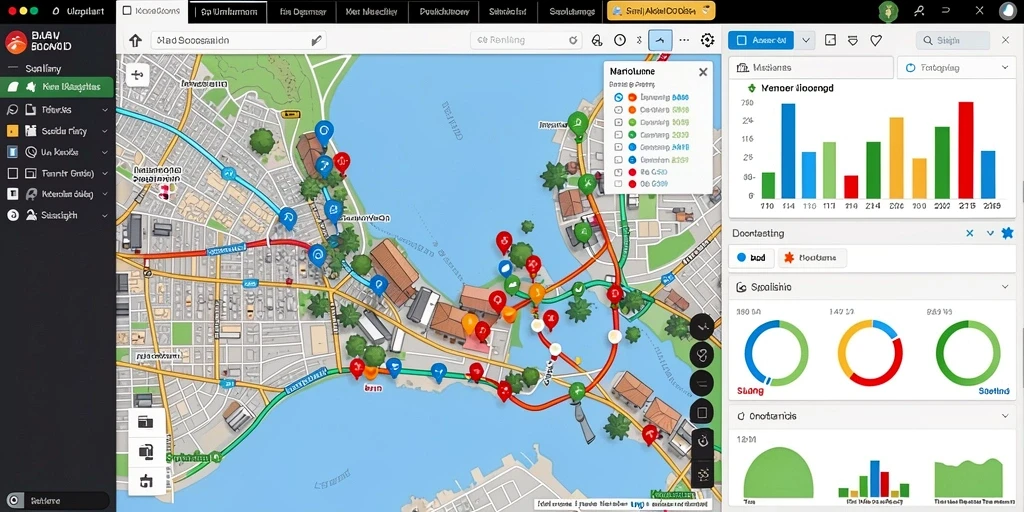The width and height of the screenshot is (1024, 512).
Task: Select the green highlighted sidebar item
Action: tap(57, 87)
